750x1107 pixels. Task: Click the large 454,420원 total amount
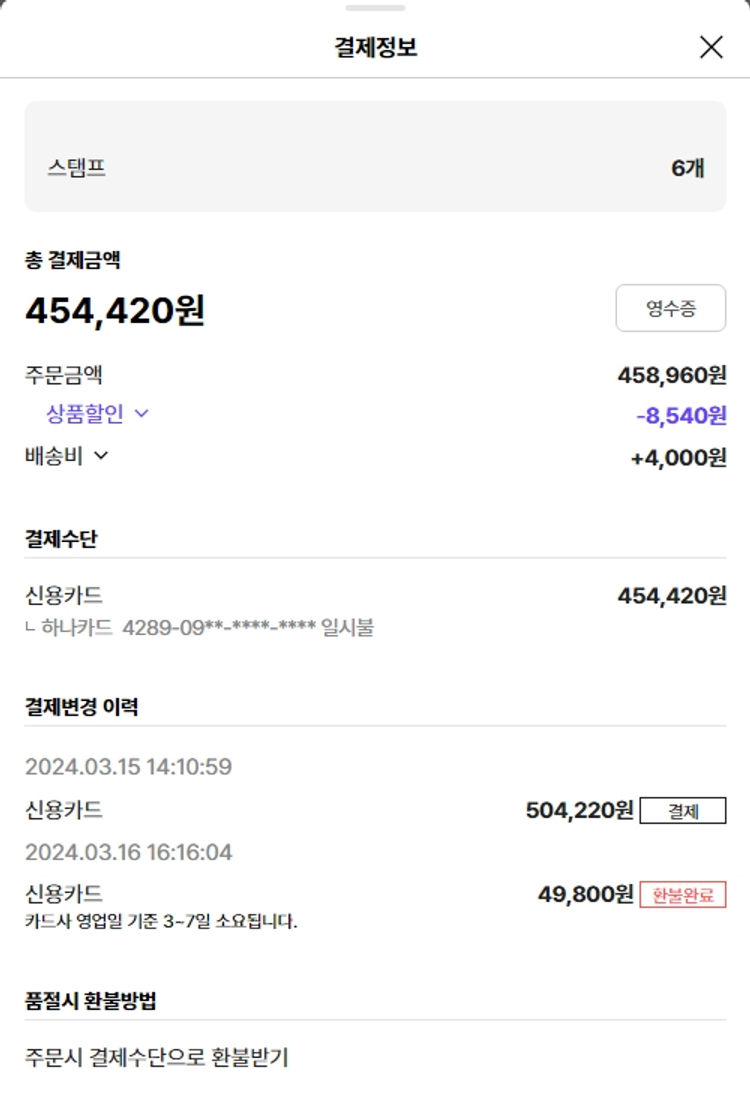[x=115, y=311]
